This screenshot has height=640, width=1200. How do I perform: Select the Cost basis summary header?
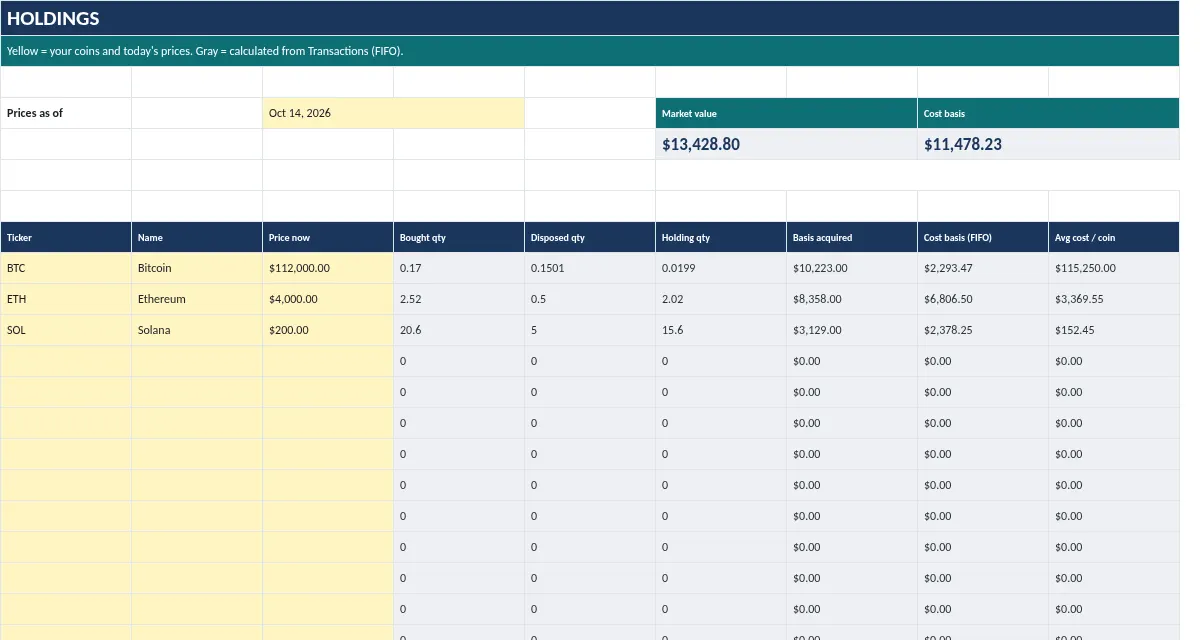(1048, 113)
